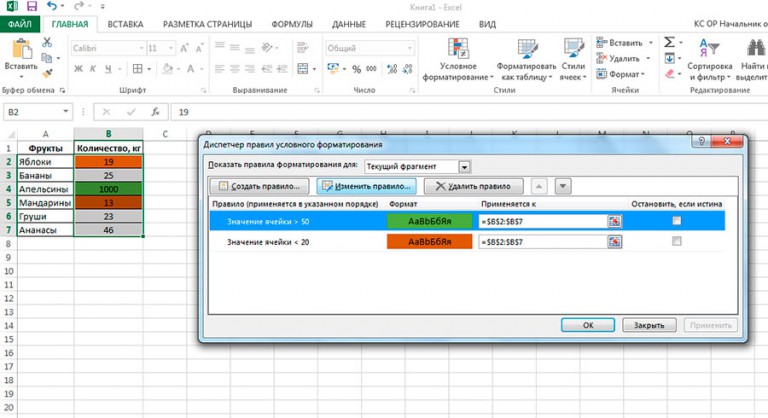Expand the font size dropdown
The image size is (768, 418).
170,48
